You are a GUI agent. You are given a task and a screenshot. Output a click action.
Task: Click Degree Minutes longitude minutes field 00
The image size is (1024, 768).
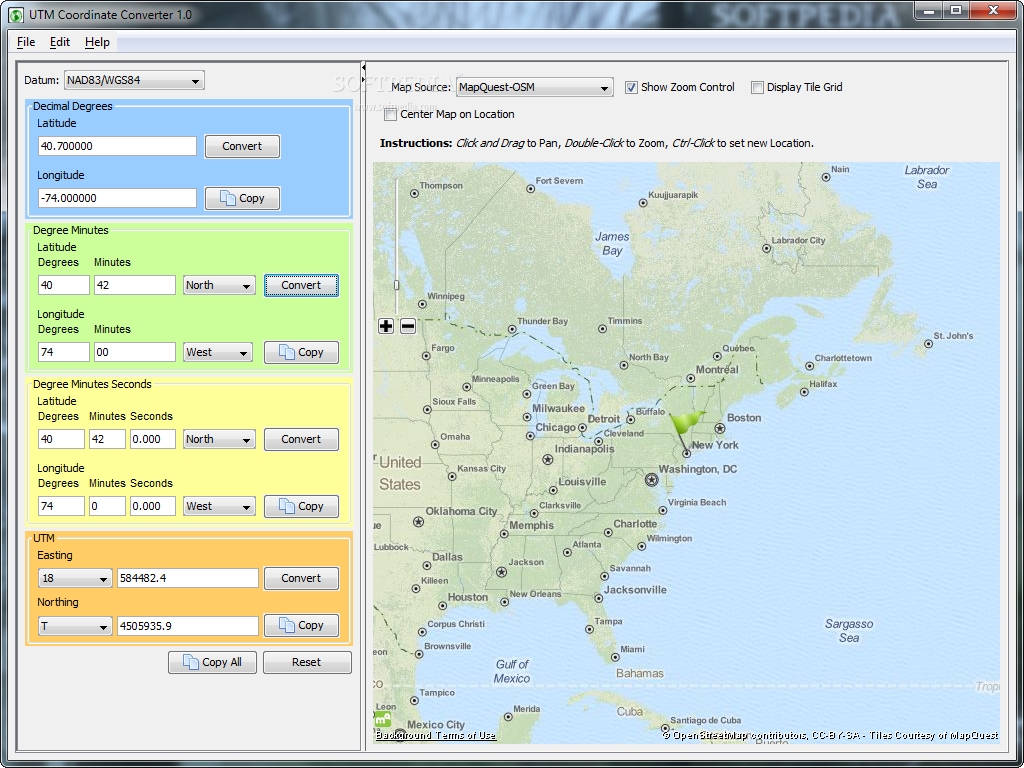(x=135, y=353)
